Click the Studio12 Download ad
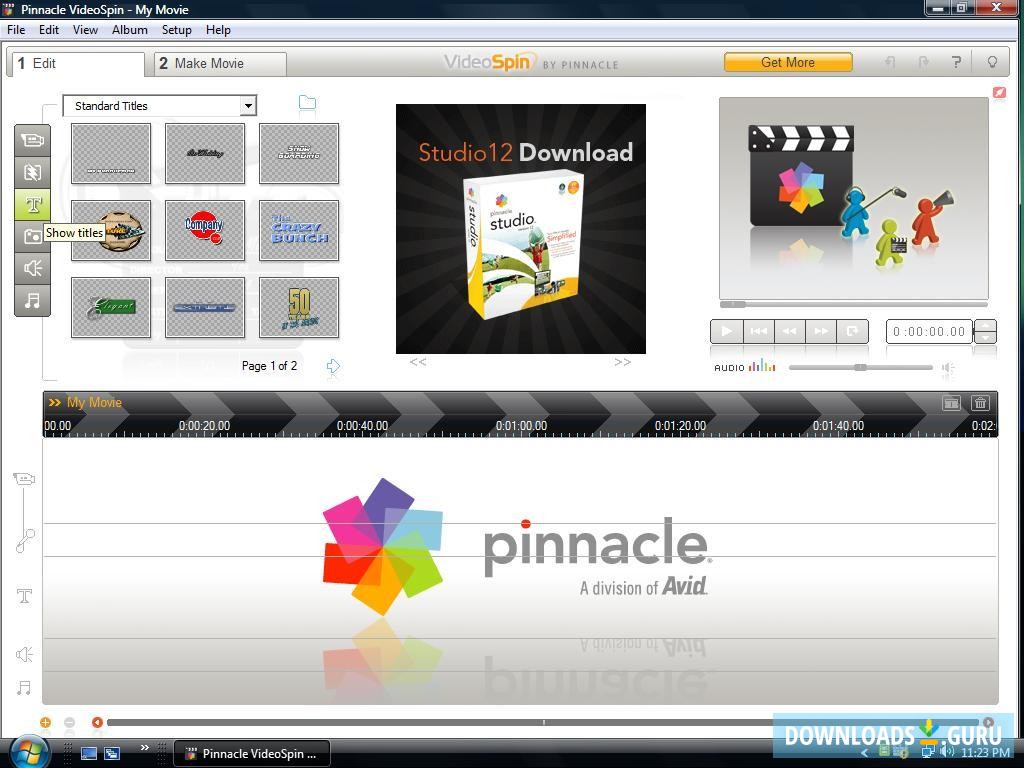 pyautogui.click(x=520, y=229)
